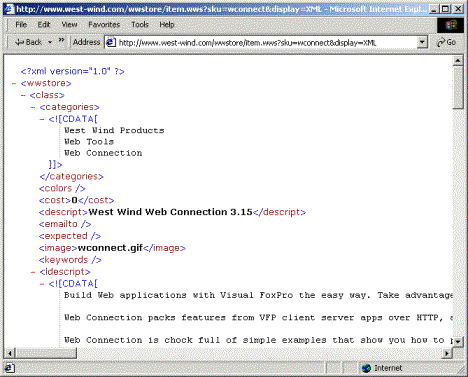Open the File menu
This screenshot has height=377, width=468.
[x=21, y=25]
